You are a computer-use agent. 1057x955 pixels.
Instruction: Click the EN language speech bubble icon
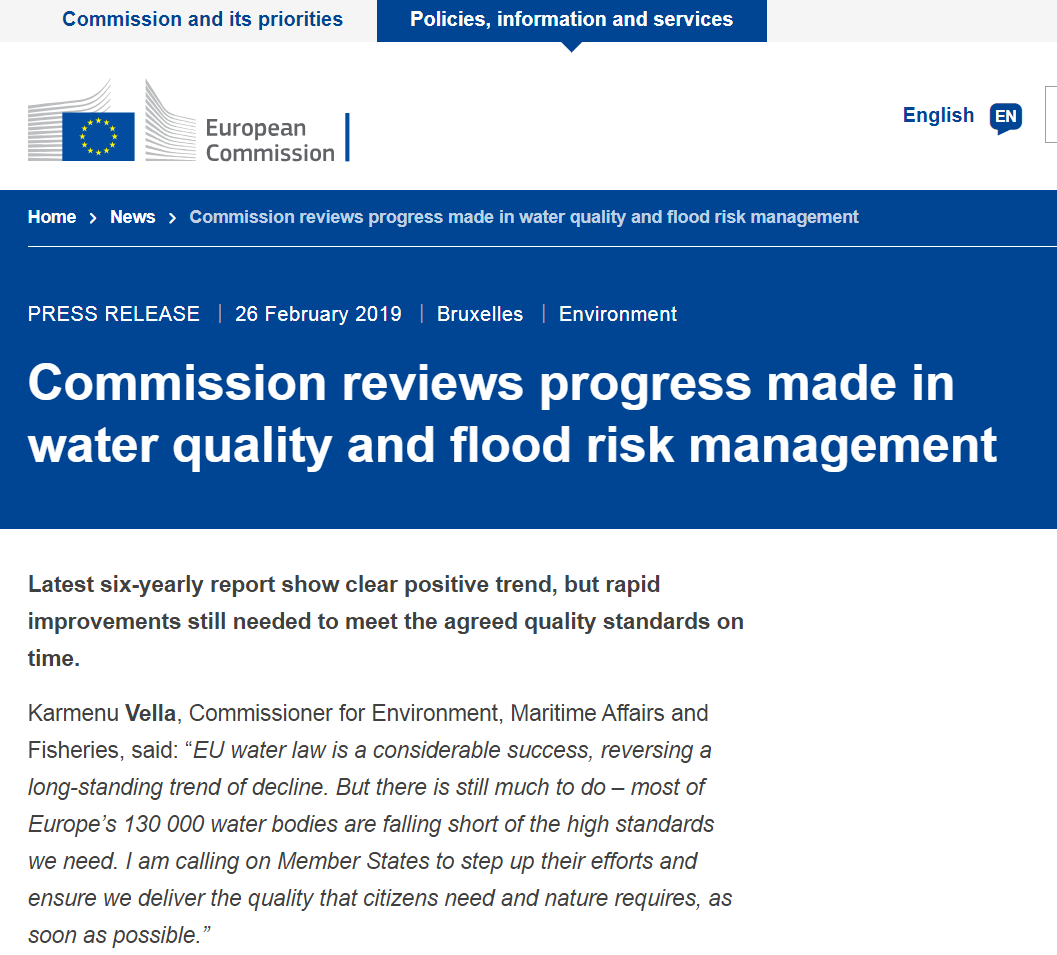1005,117
